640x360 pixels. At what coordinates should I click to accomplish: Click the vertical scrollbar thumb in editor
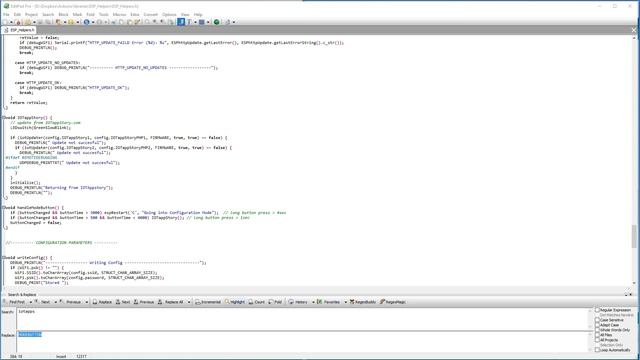(634, 236)
